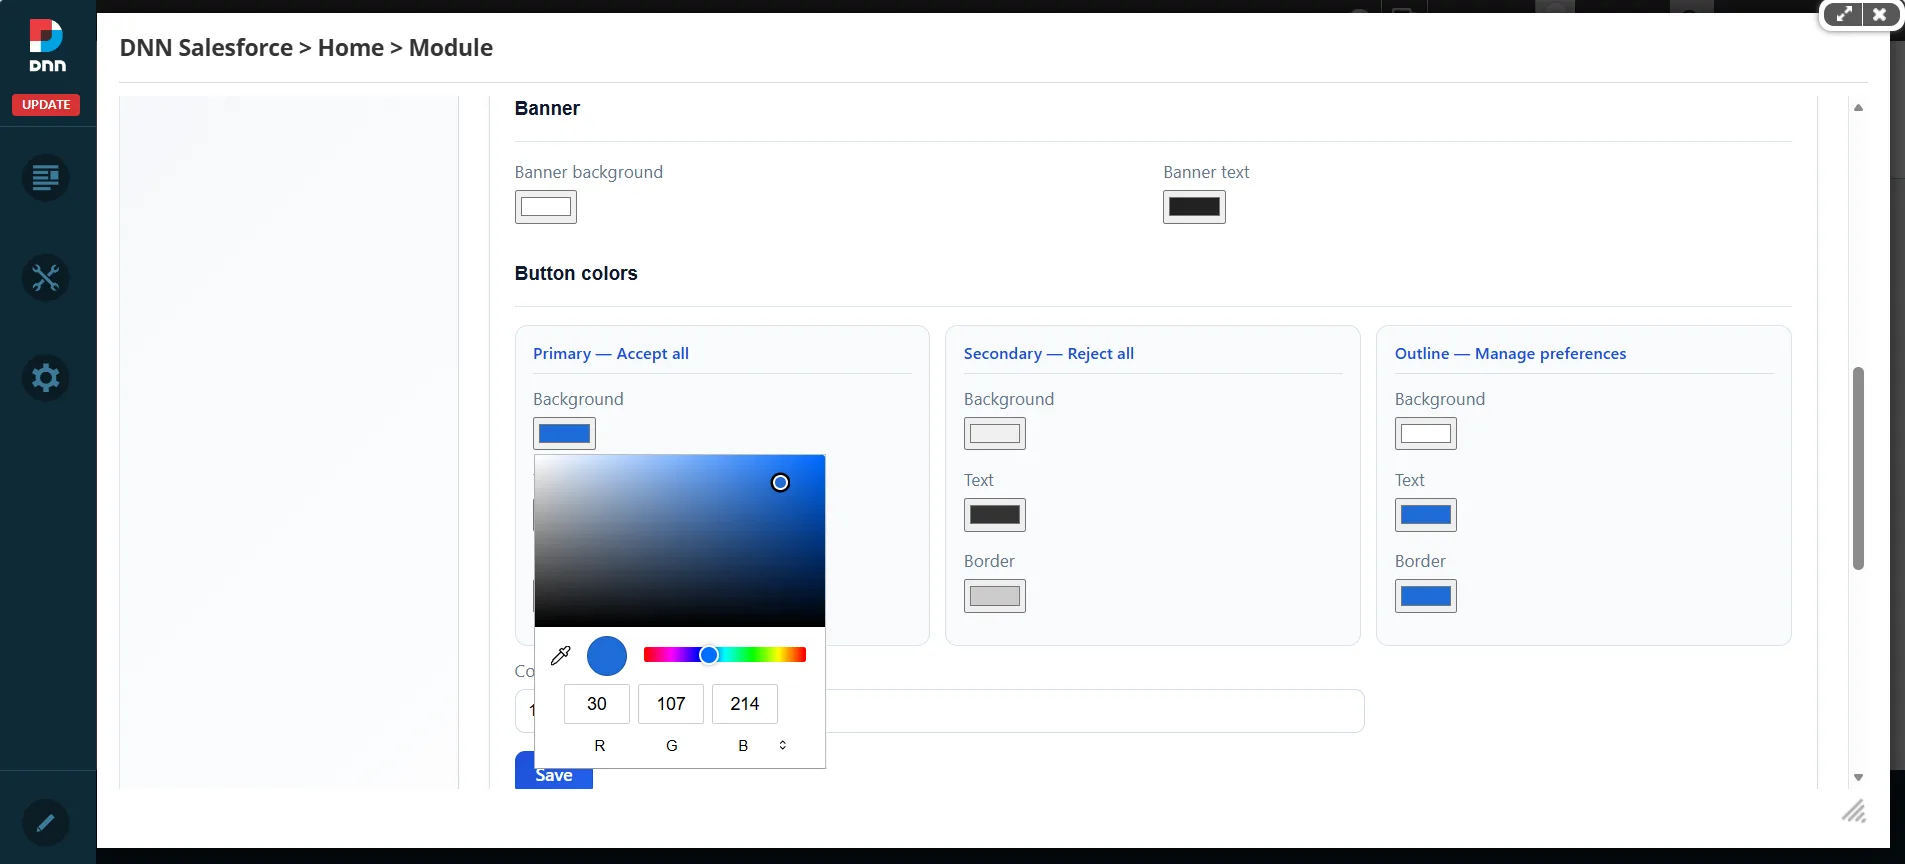
Task: Click the 'Primary — Accept all' heading
Action: coord(611,354)
